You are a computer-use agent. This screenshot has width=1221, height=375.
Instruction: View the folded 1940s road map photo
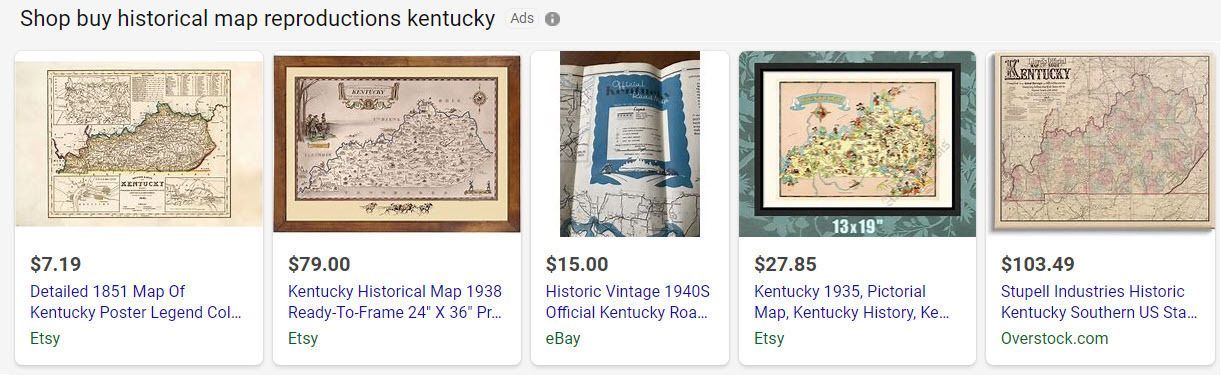tap(630, 144)
